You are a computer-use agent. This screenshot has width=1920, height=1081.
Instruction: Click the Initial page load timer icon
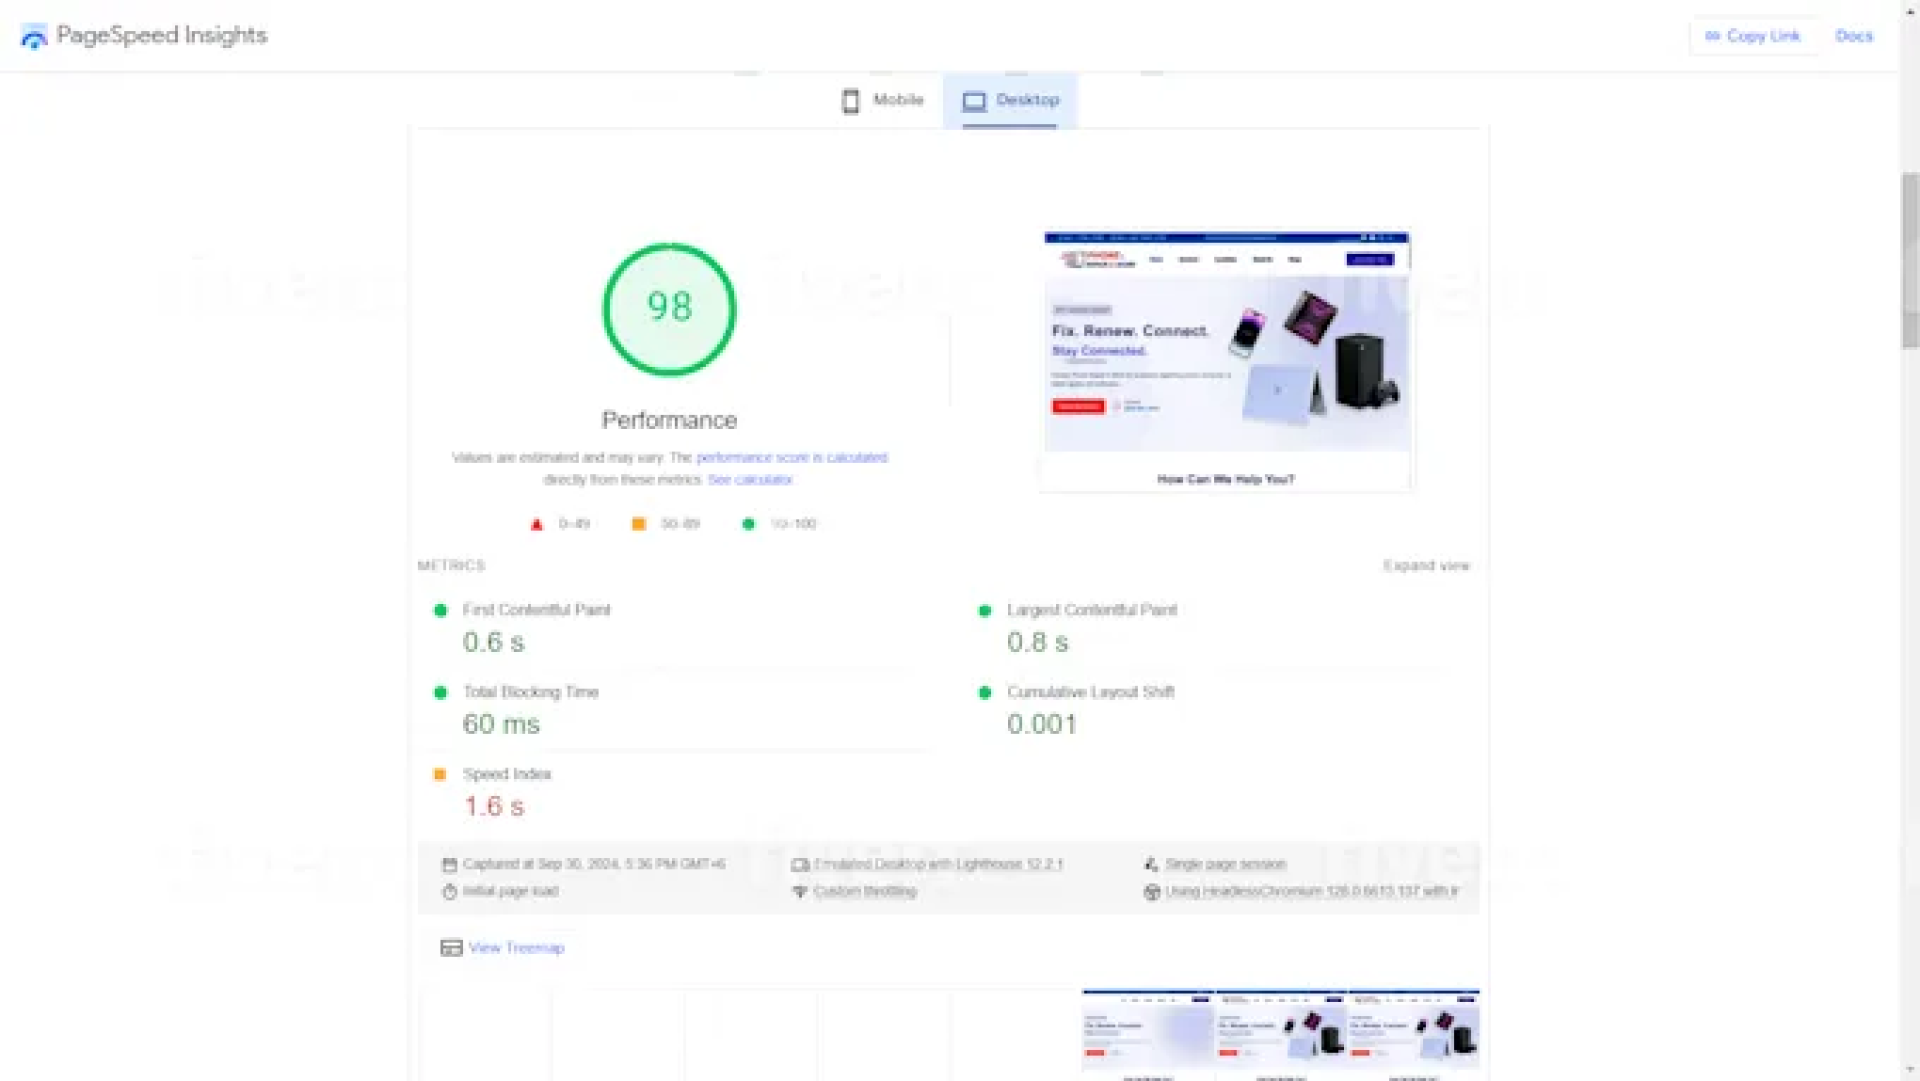click(x=449, y=892)
